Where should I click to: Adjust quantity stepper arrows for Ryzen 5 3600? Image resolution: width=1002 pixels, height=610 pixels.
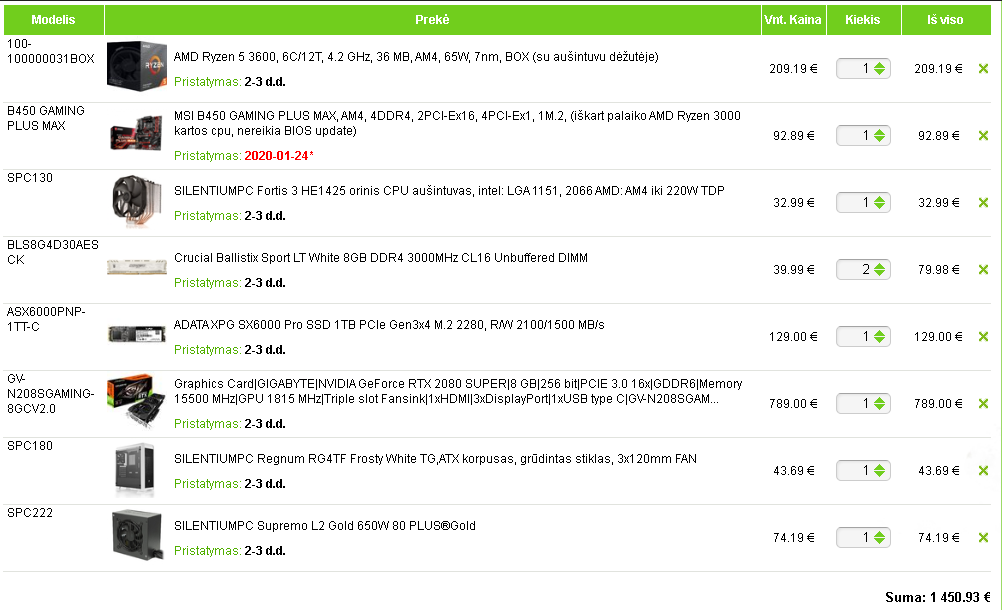click(879, 69)
